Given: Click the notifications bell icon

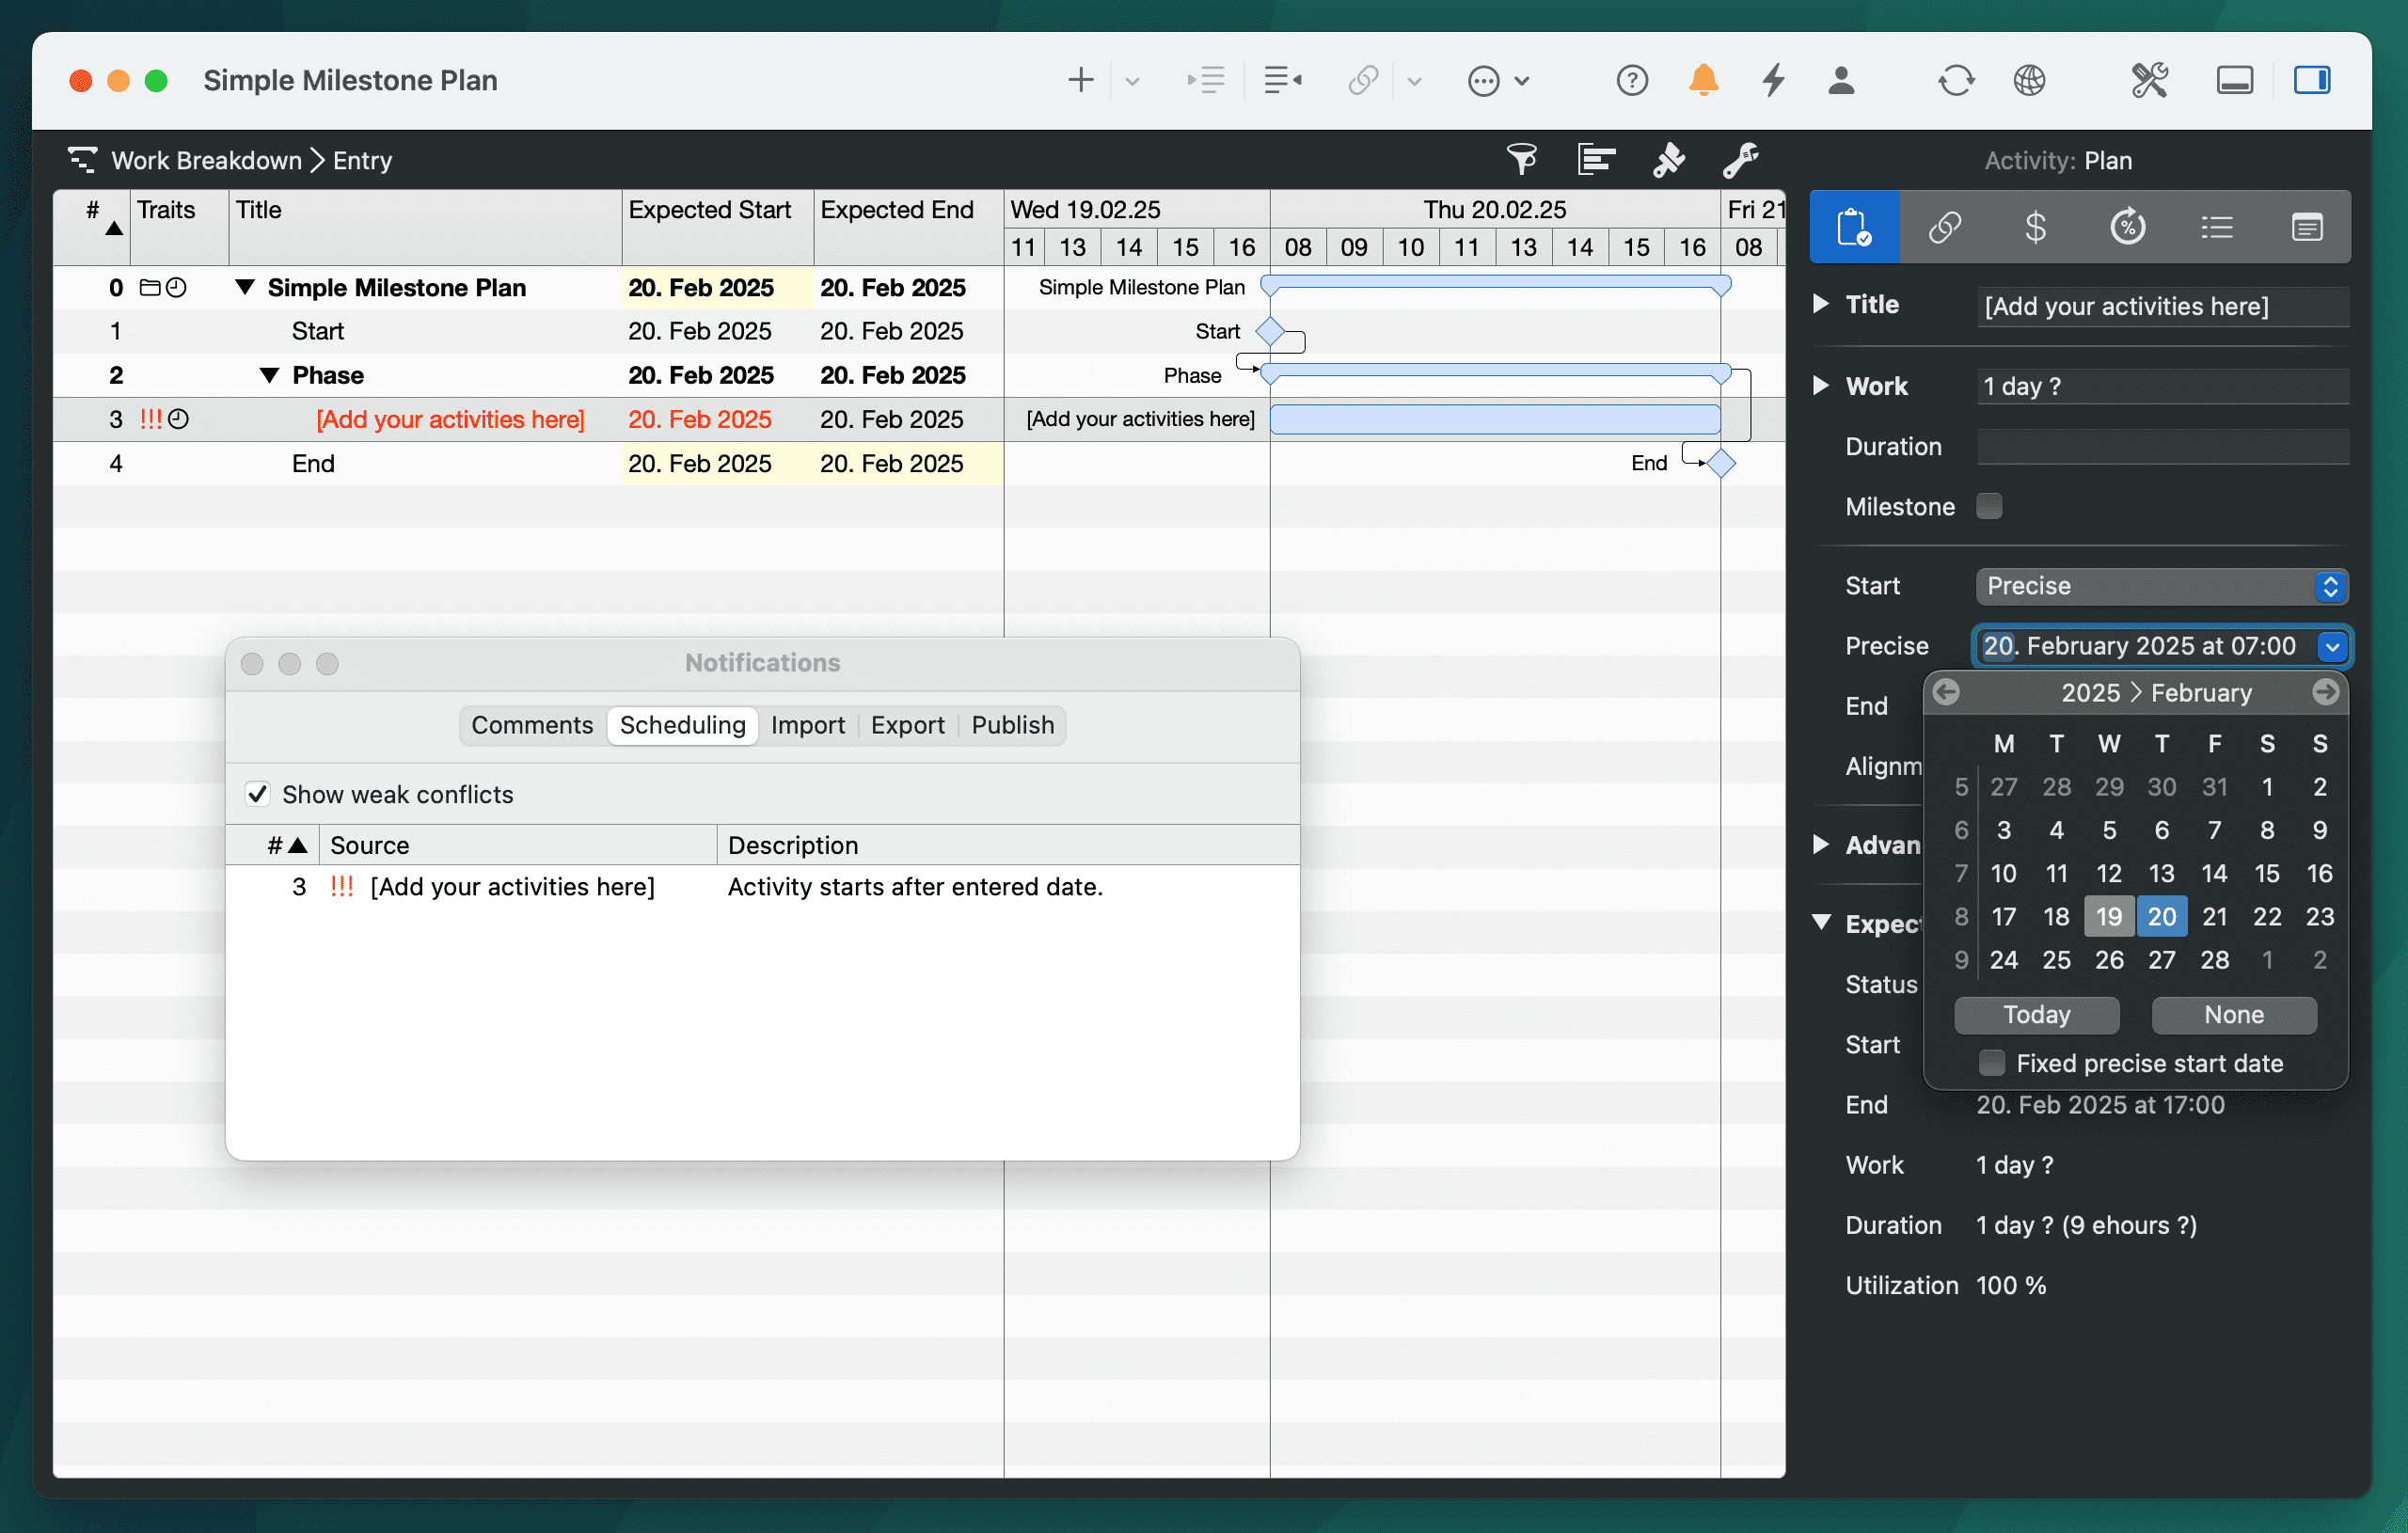Looking at the screenshot, I should (x=1703, y=80).
